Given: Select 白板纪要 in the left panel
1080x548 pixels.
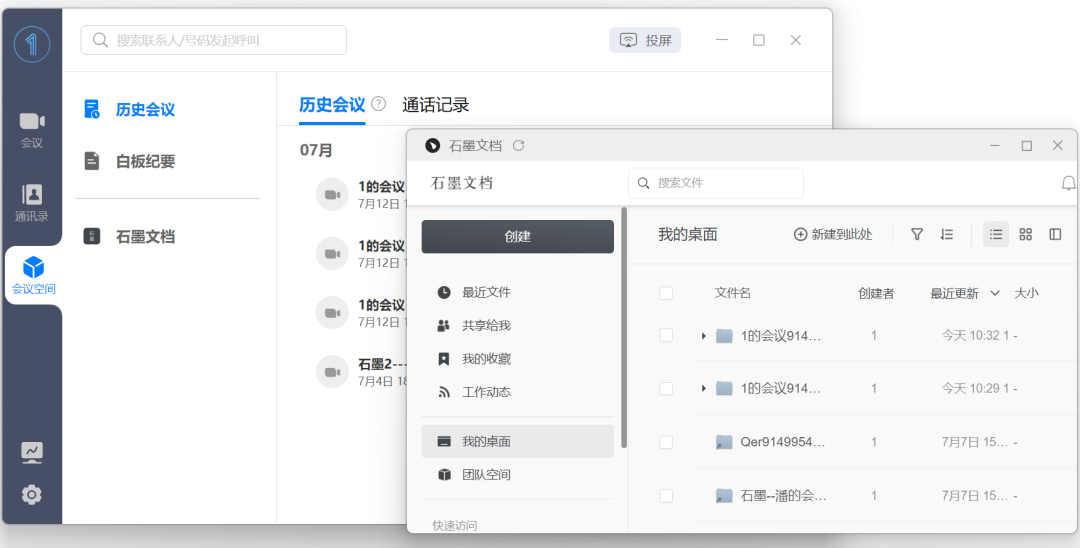Looking at the screenshot, I should tap(145, 161).
